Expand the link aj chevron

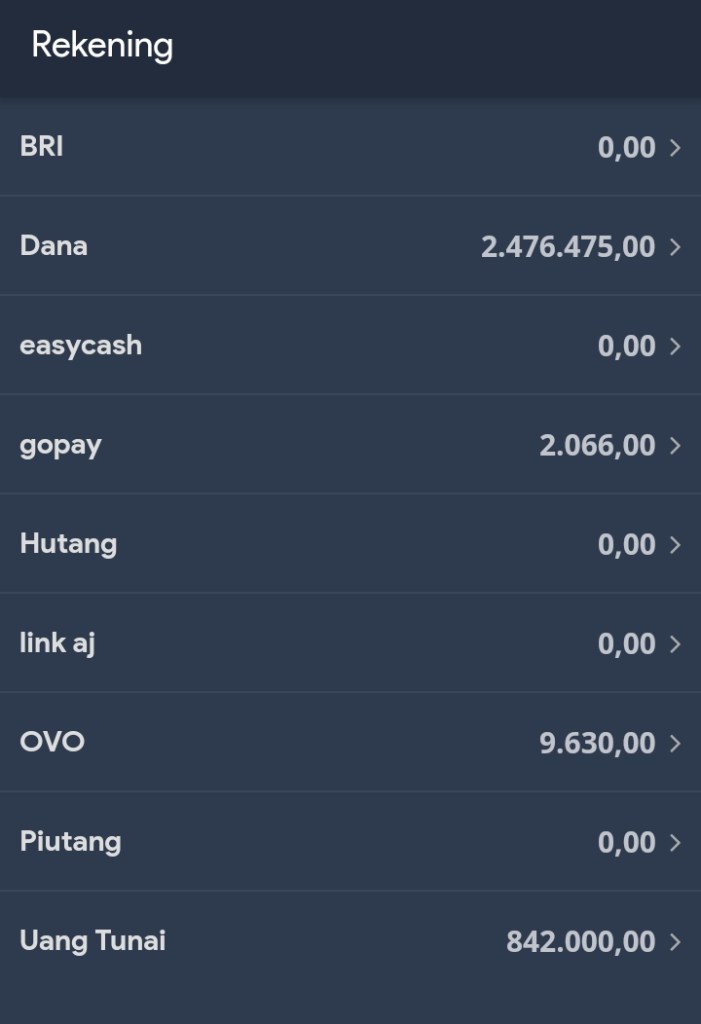(675, 644)
